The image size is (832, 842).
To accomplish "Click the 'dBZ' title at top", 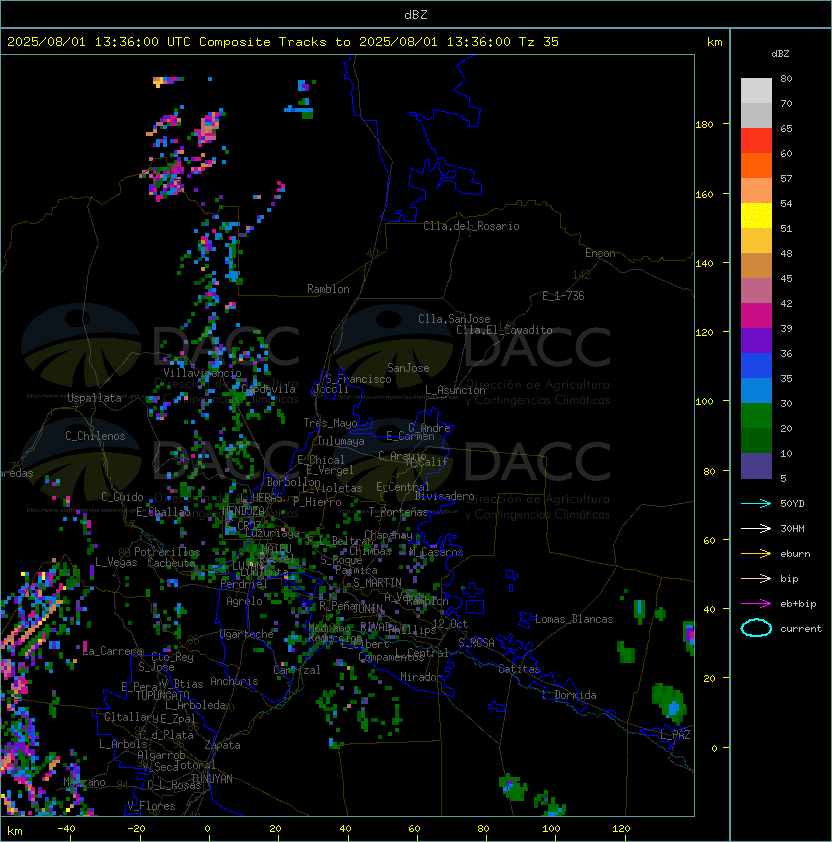I will coord(416,14).
